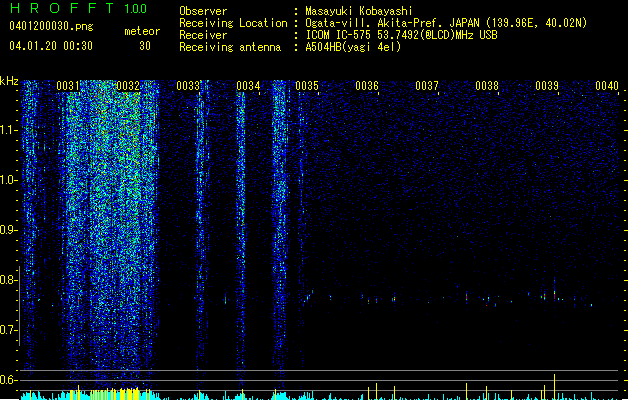
Task: Click time marker 0036
Action: point(367,86)
